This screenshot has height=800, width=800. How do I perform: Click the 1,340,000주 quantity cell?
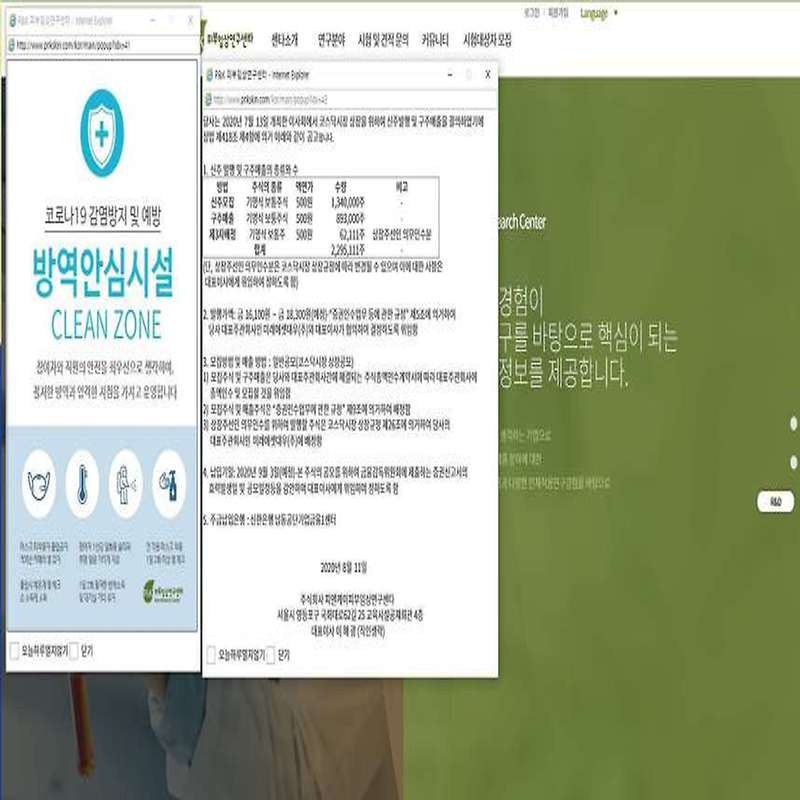click(347, 203)
